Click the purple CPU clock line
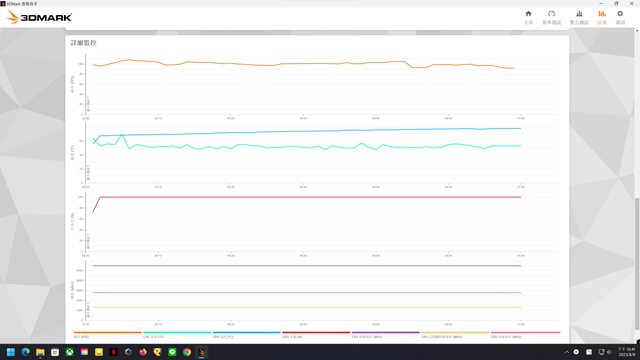Image resolution: width=640 pixels, height=360 pixels. point(307,266)
